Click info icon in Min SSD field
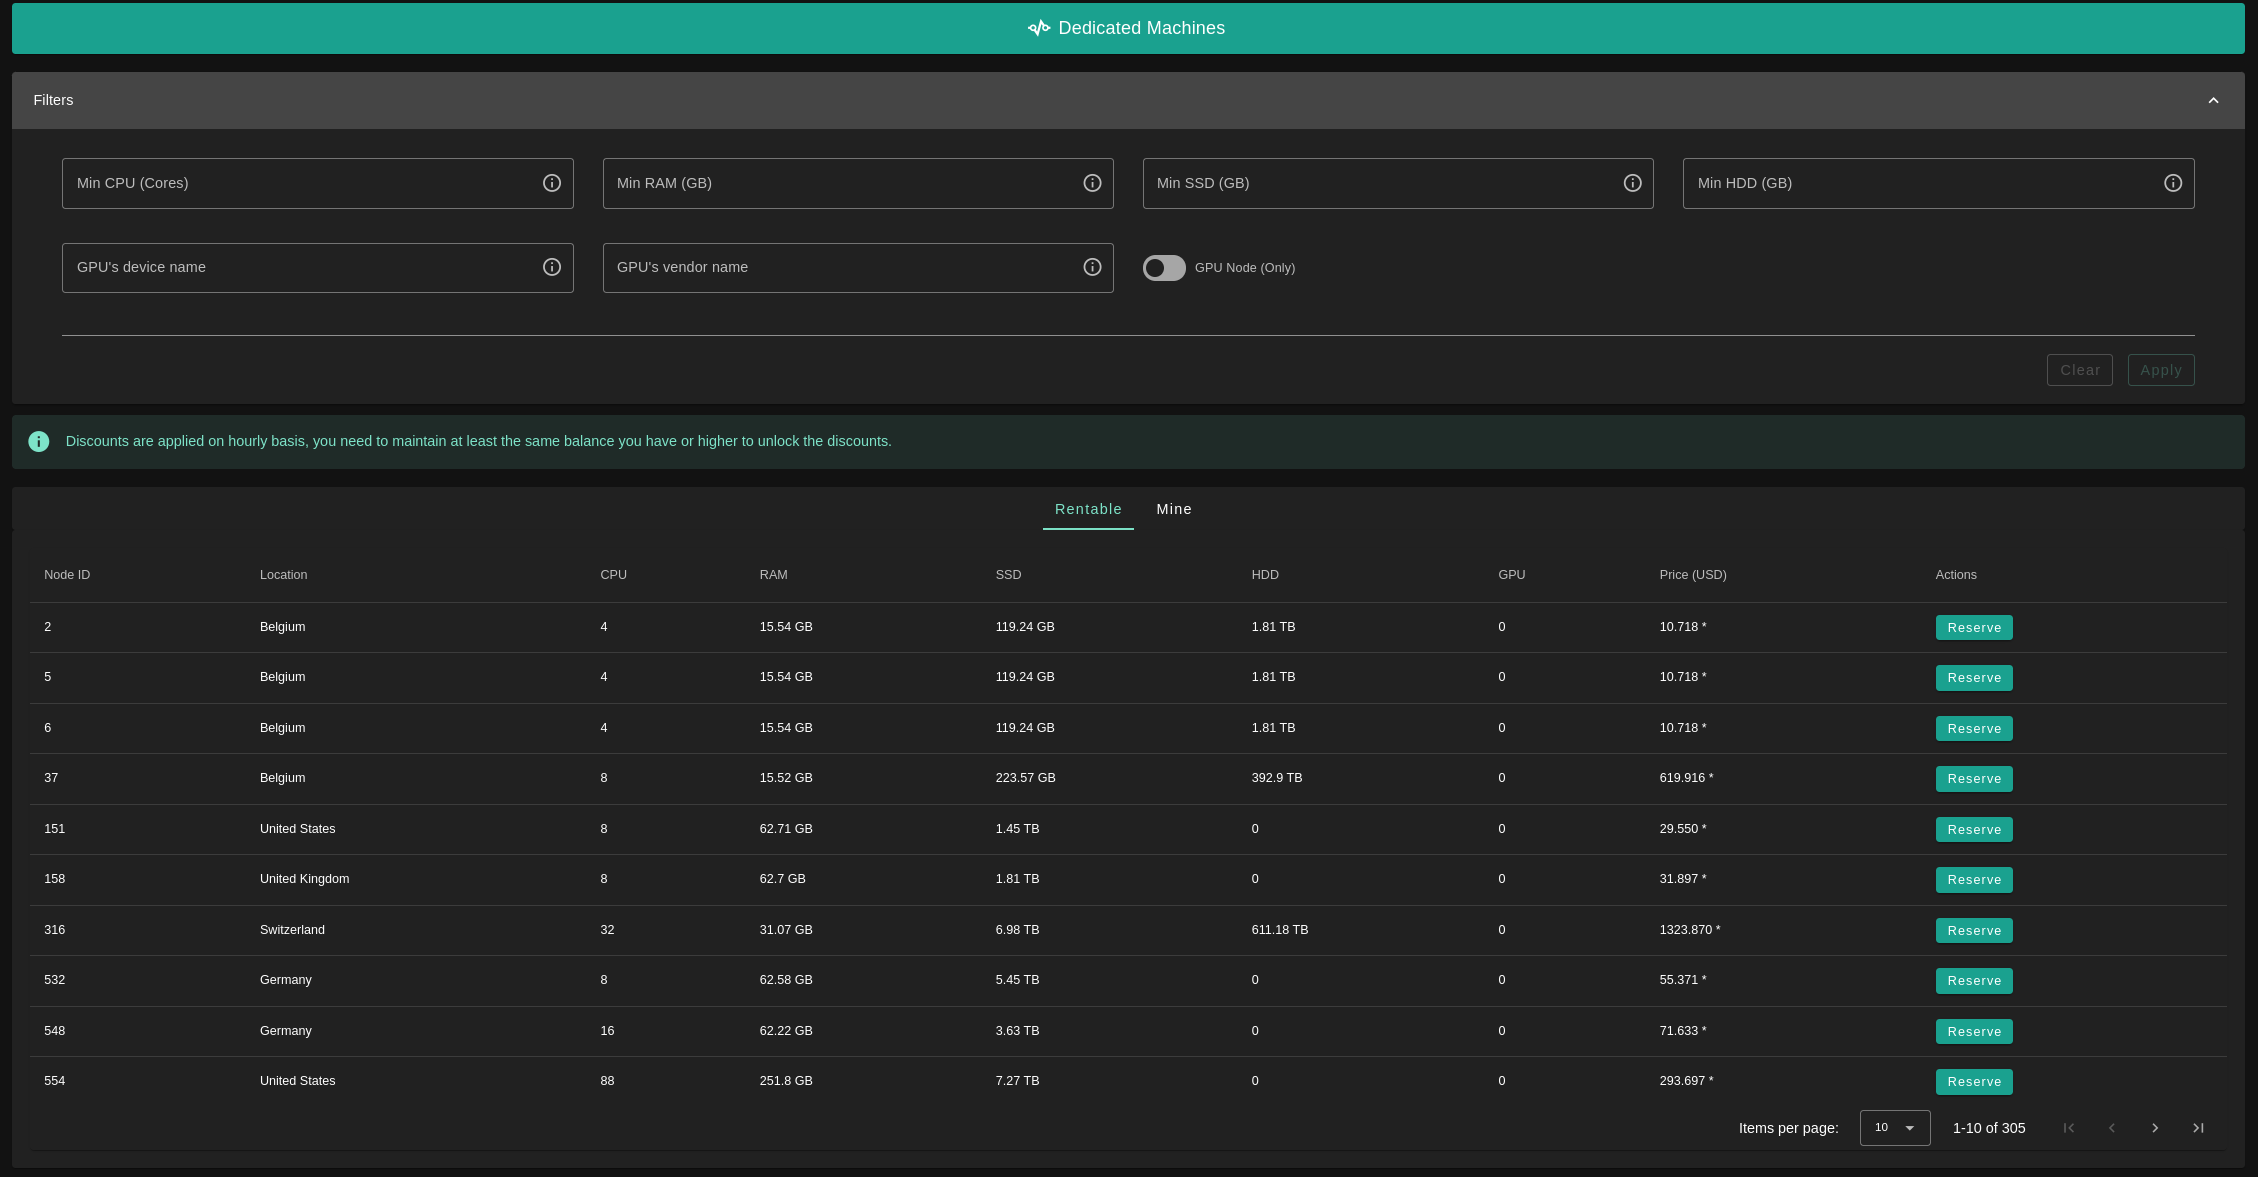 (1632, 183)
